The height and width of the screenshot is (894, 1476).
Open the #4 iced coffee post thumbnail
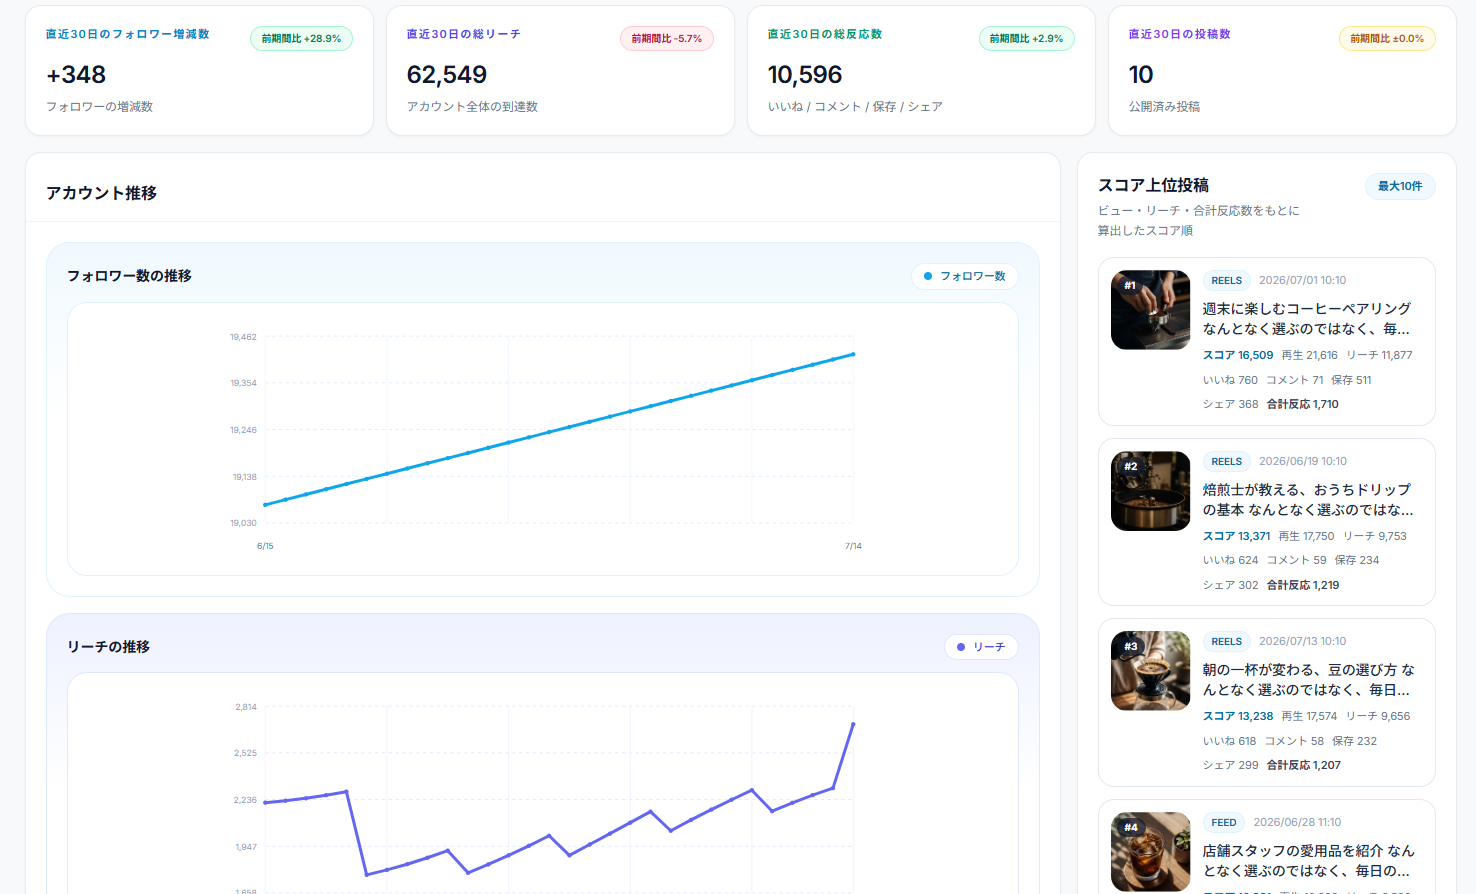1151,852
